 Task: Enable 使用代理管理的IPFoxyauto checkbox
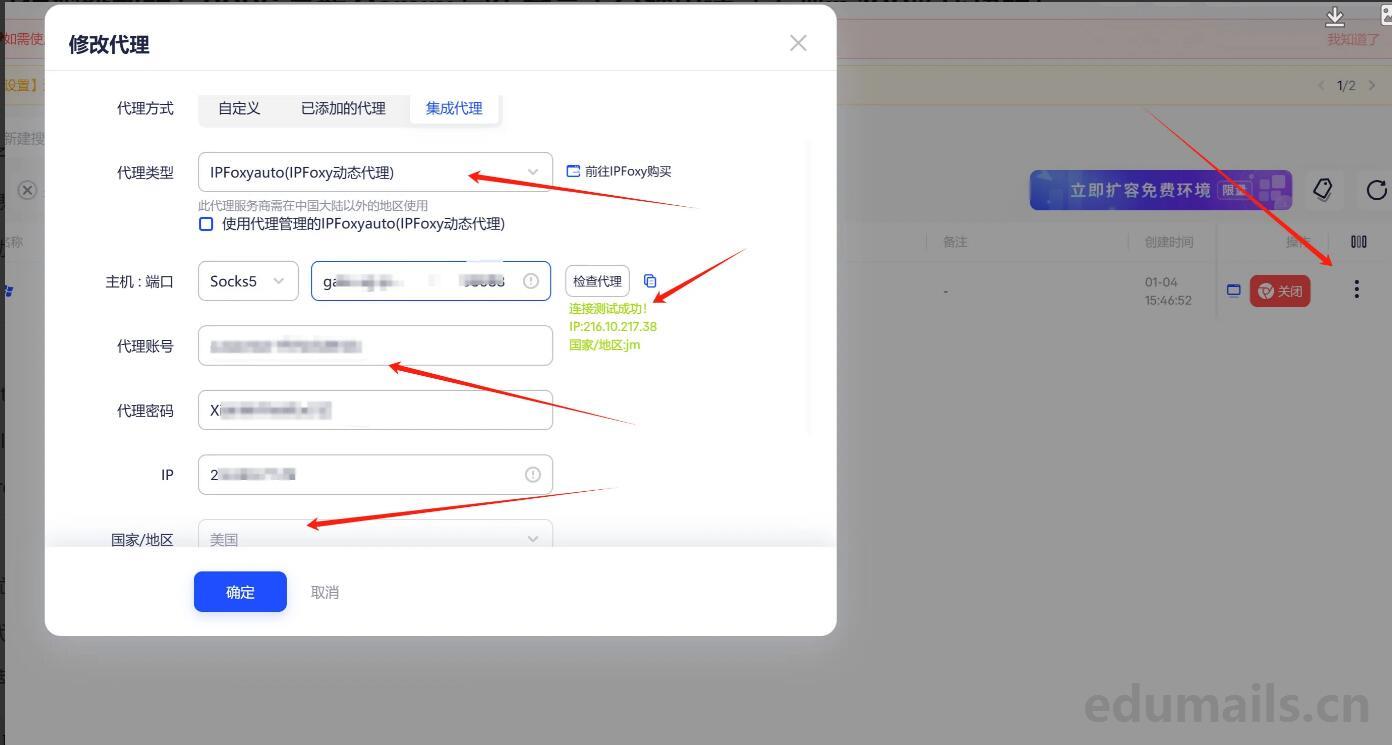point(205,223)
